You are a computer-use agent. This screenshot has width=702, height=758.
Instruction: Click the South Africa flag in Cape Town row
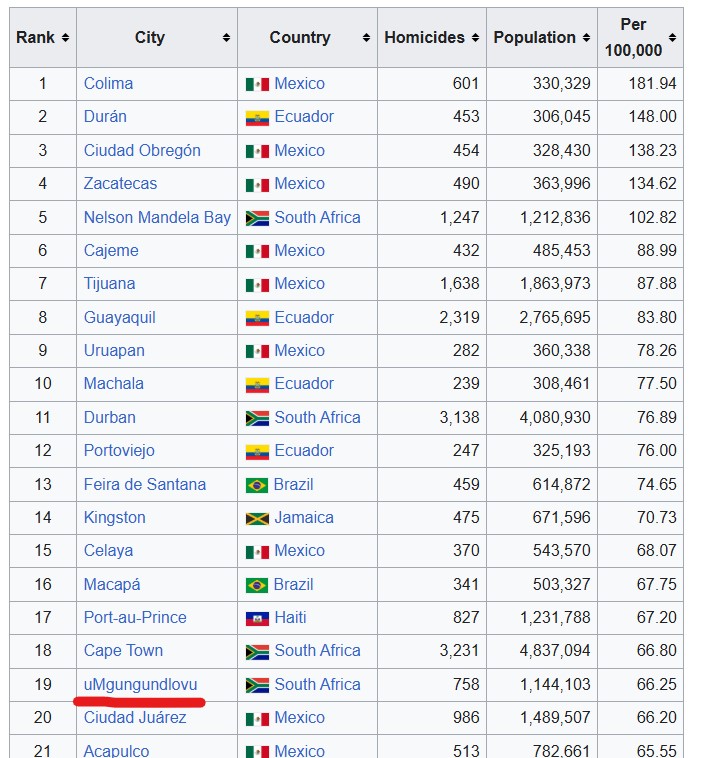257,652
